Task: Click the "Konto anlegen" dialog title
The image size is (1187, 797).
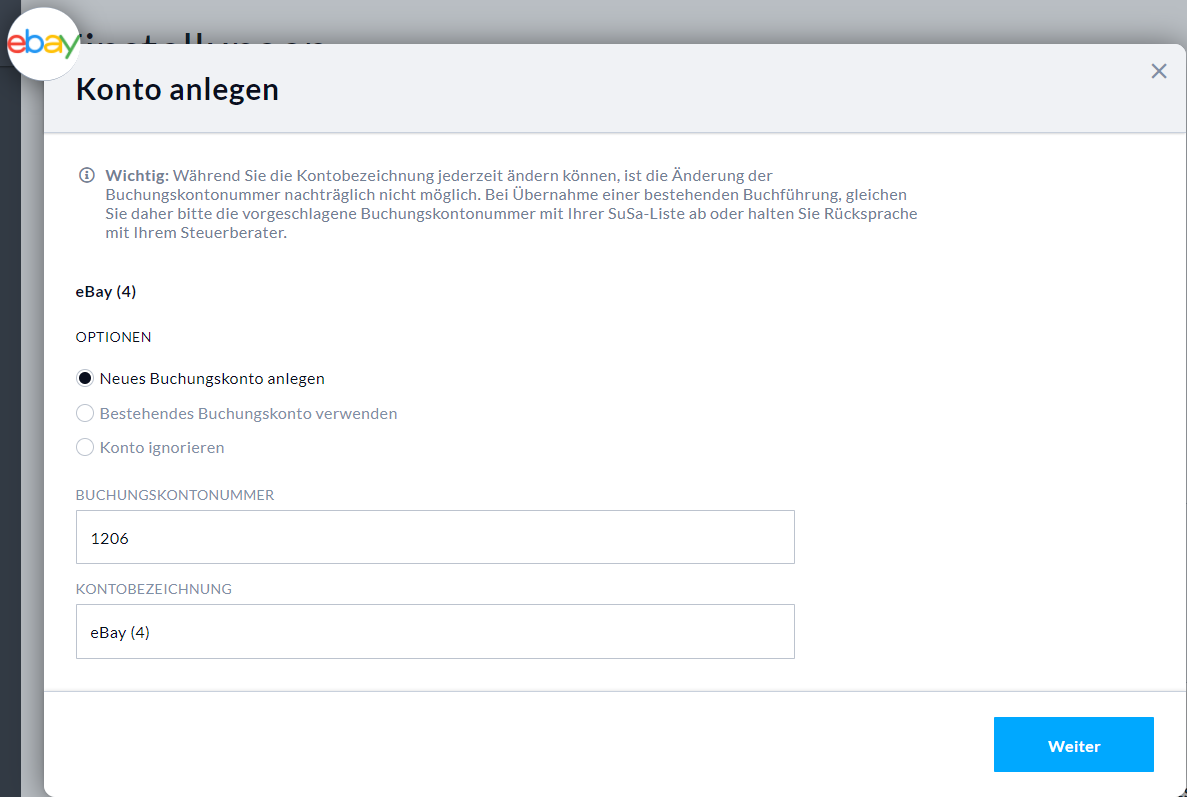Action: 177,89
